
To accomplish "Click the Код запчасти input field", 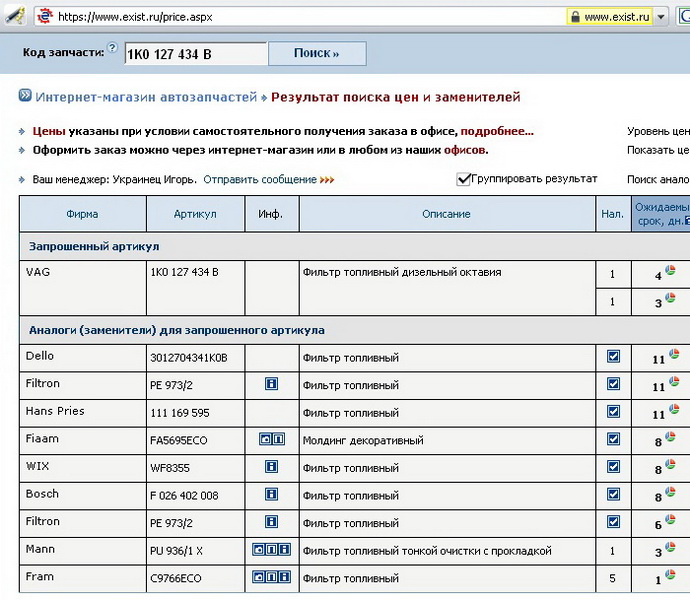I will click(196, 54).
